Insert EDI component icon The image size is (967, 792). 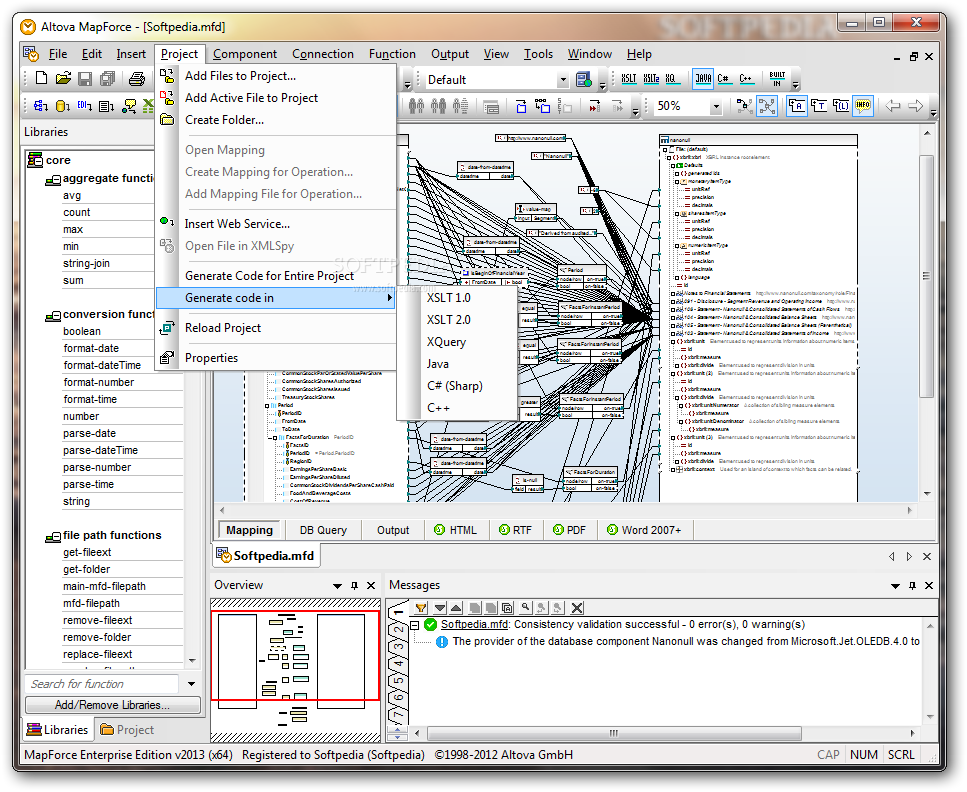click(x=84, y=106)
